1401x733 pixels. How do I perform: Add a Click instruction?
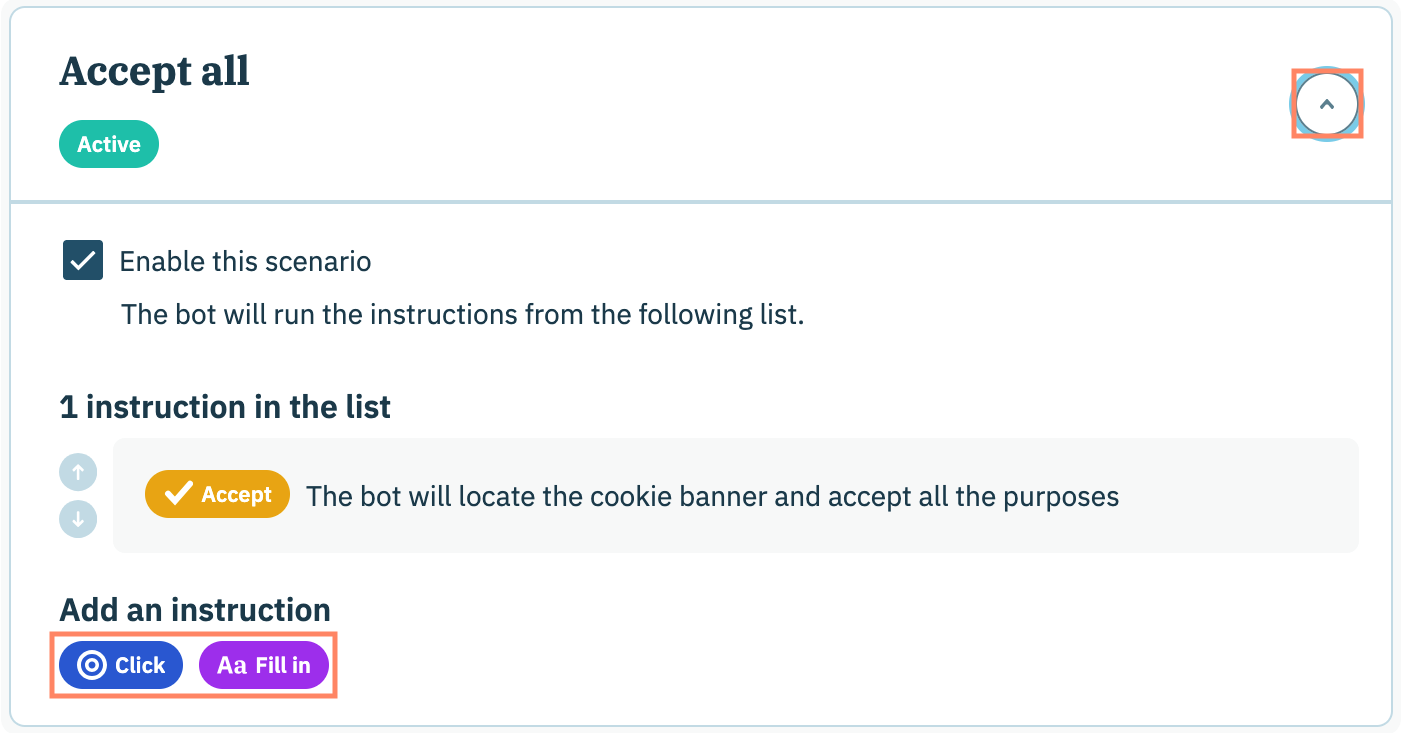click(121, 666)
